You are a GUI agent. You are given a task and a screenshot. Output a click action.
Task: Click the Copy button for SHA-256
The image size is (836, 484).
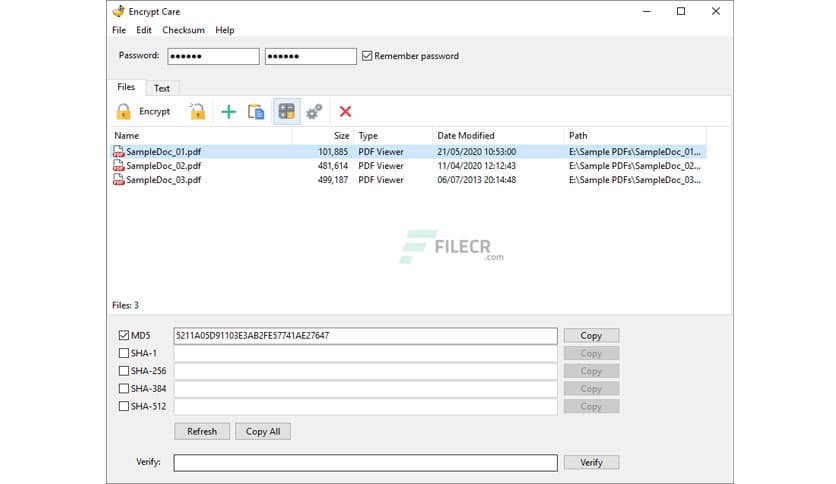point(591,370)
